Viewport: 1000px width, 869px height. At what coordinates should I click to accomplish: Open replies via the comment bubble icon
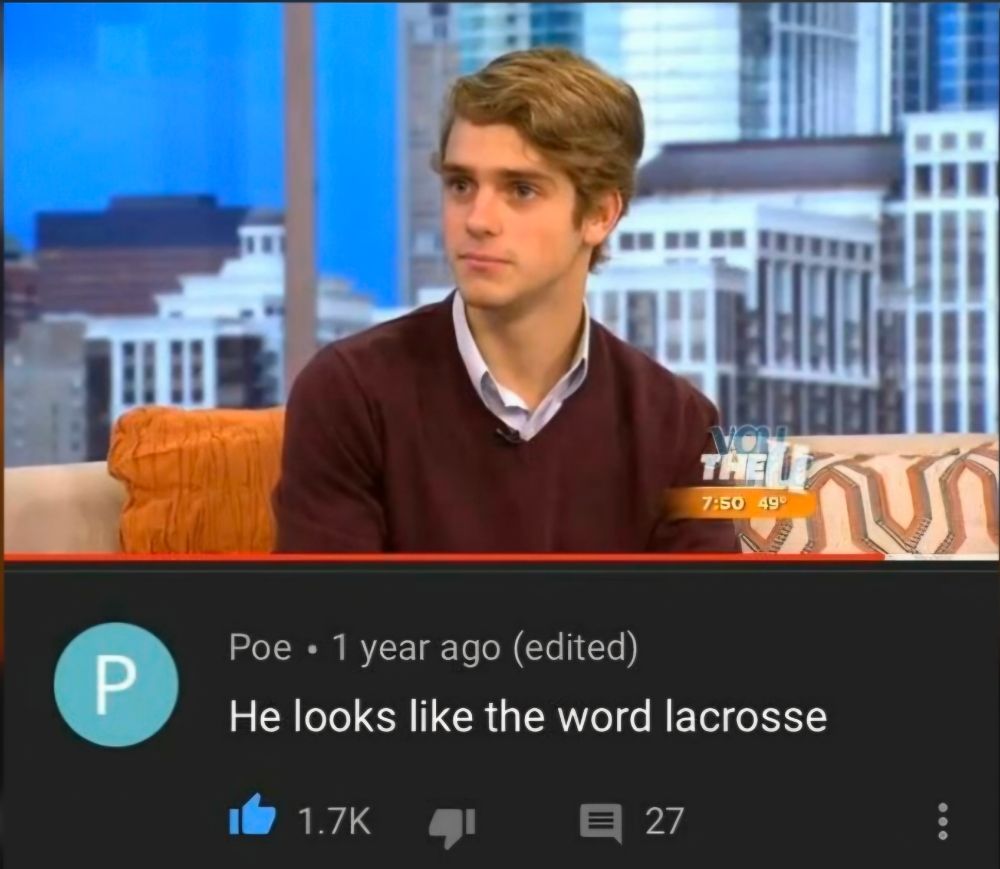600,823
